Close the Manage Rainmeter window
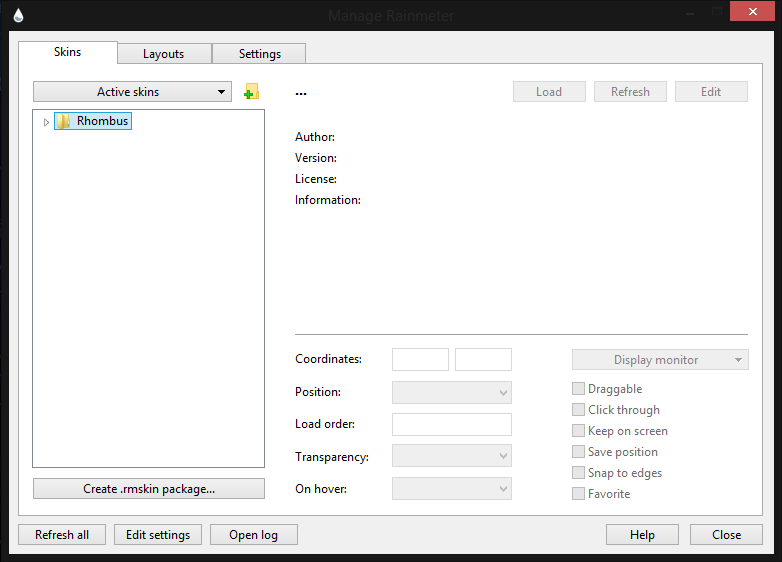The width and height of the screenshot is (782, 562). (x=752, y=11)
